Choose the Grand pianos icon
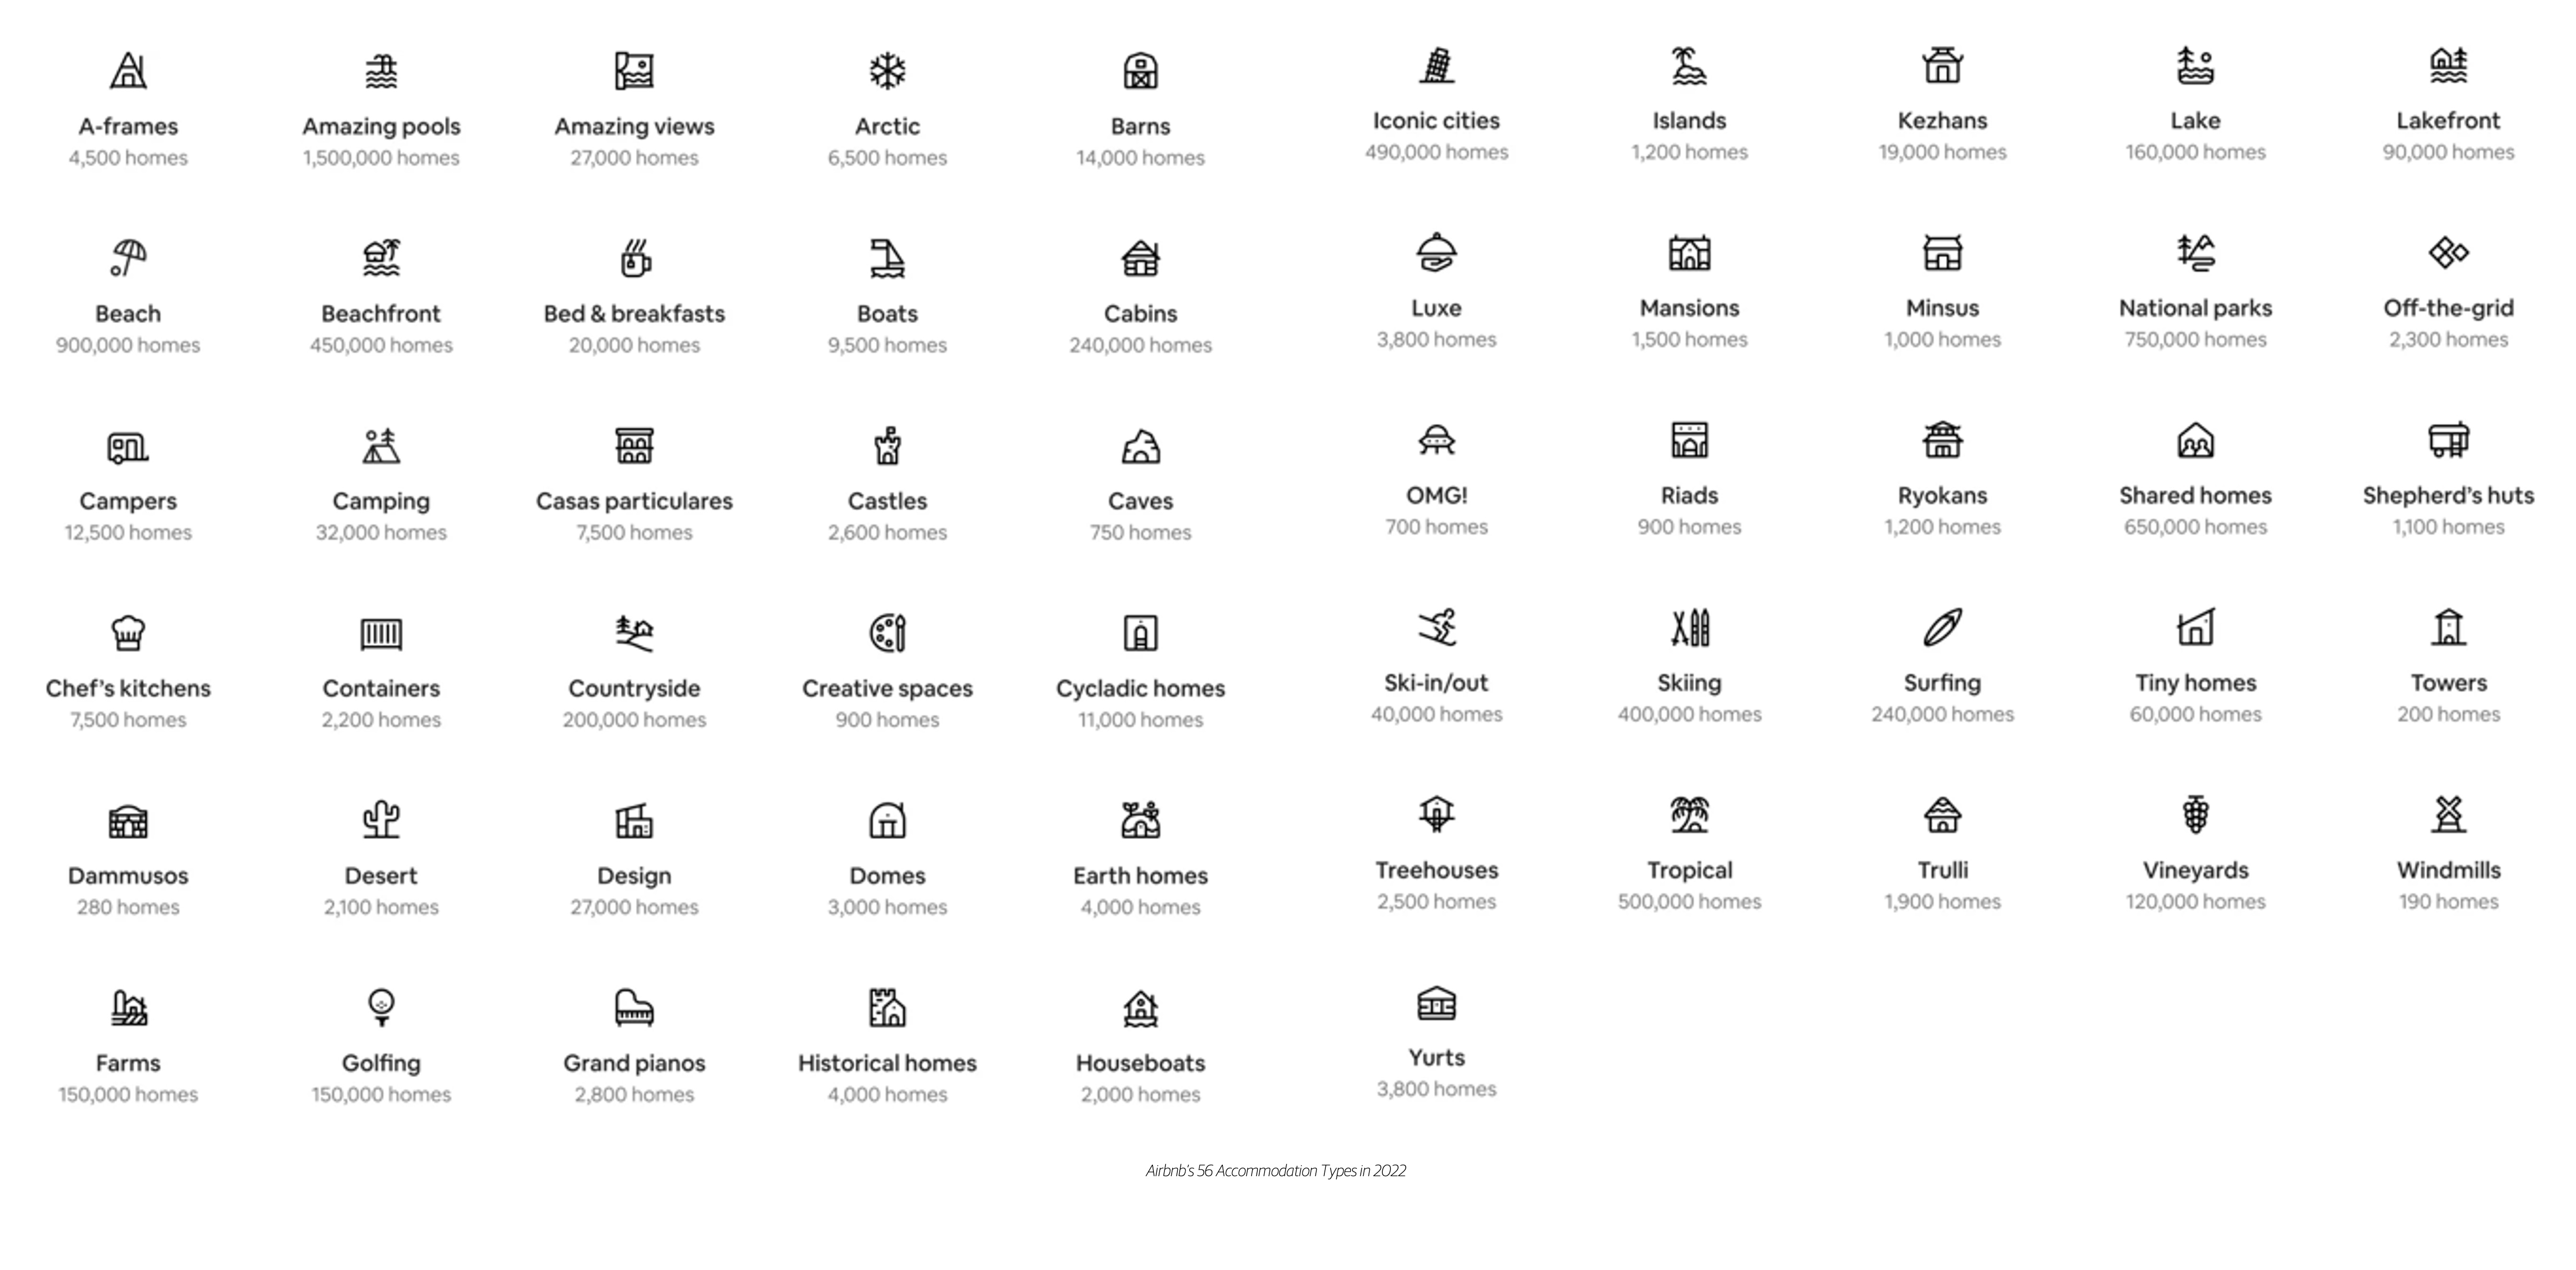2576x1270 pixels. (x=634, y=1007)
